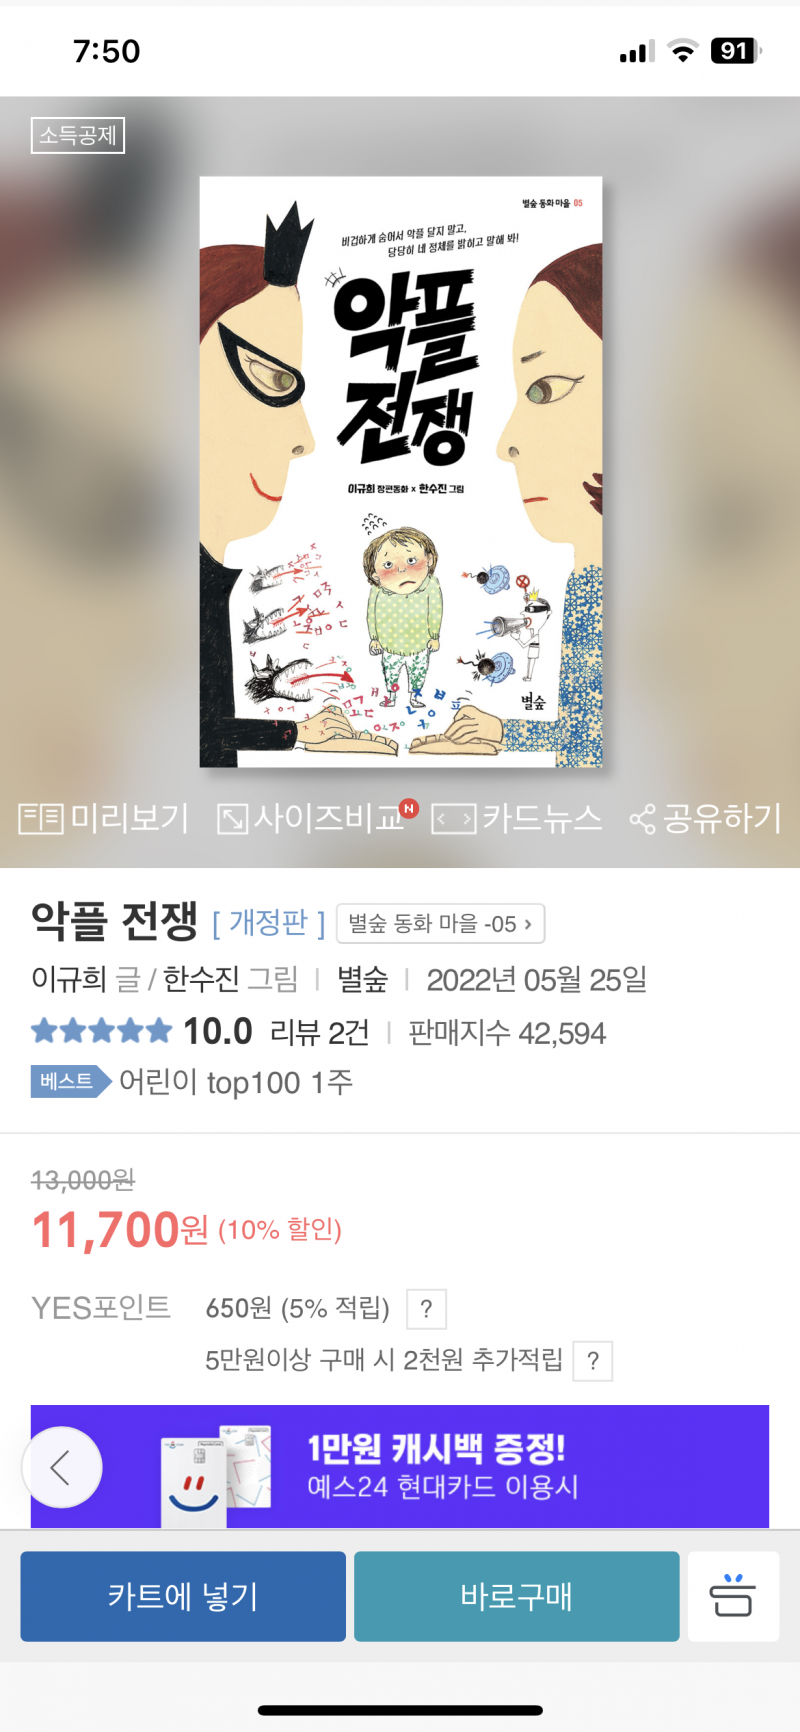Tap the 공유하기 share icon
Image resolution: width=800 pixels, height=1732 pixels.
(x=705, y=819)
